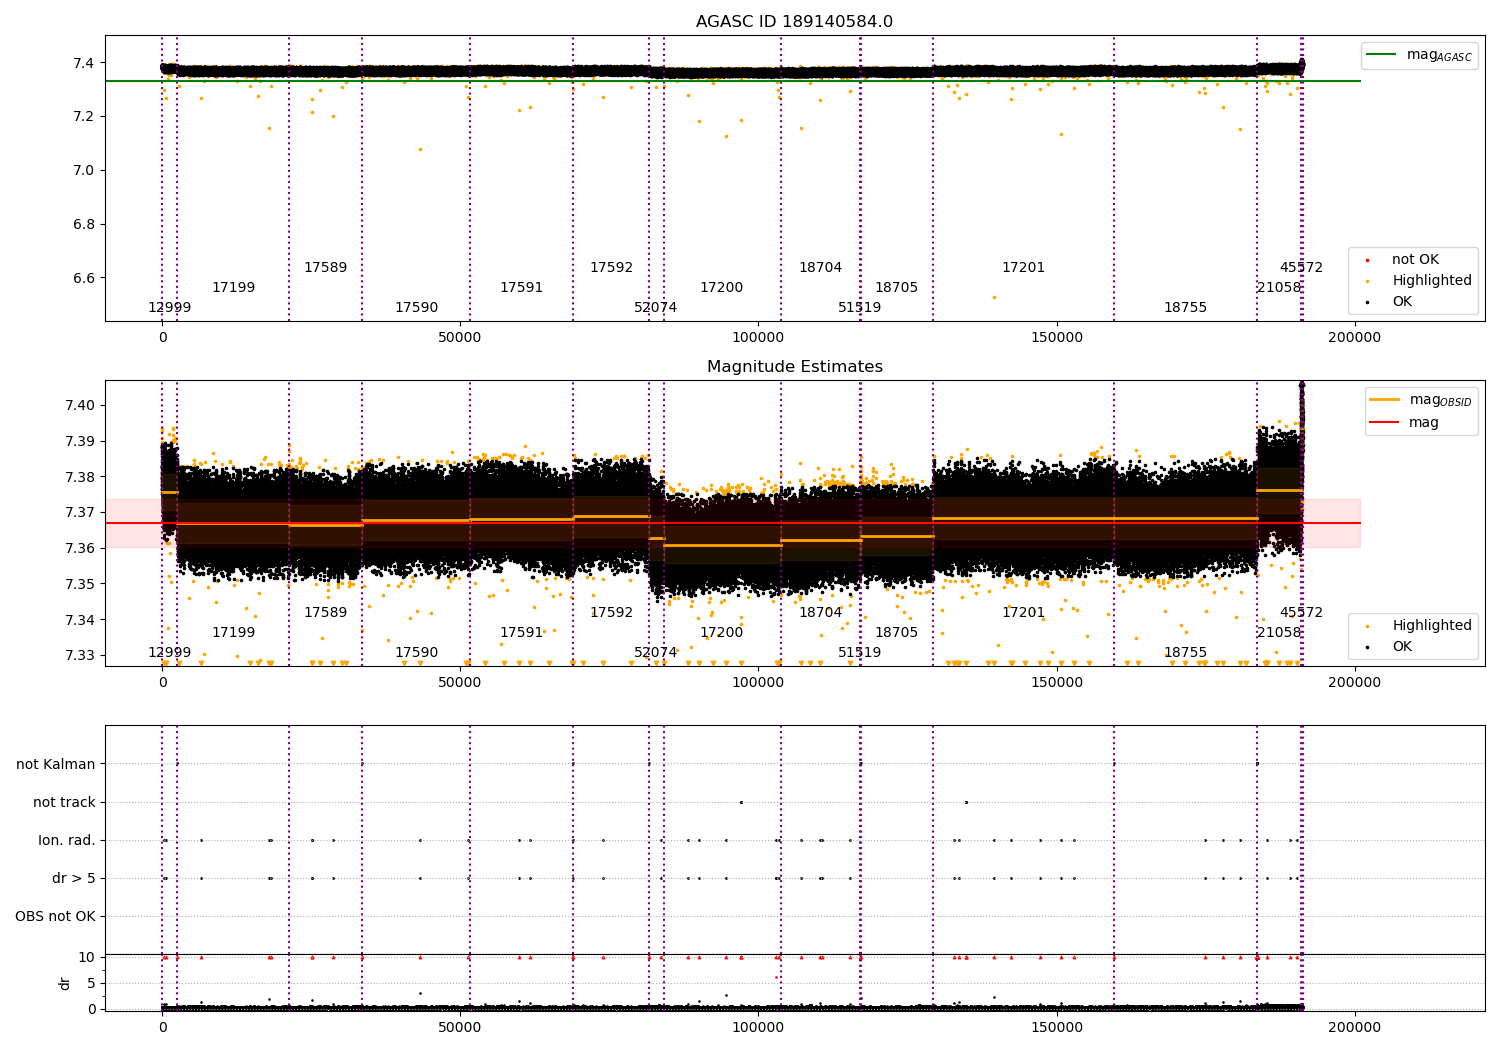The height and width of the screenshot is (1050, 1500).
Task: Click the 7.0 y-axis tick label
Action: 84,170
